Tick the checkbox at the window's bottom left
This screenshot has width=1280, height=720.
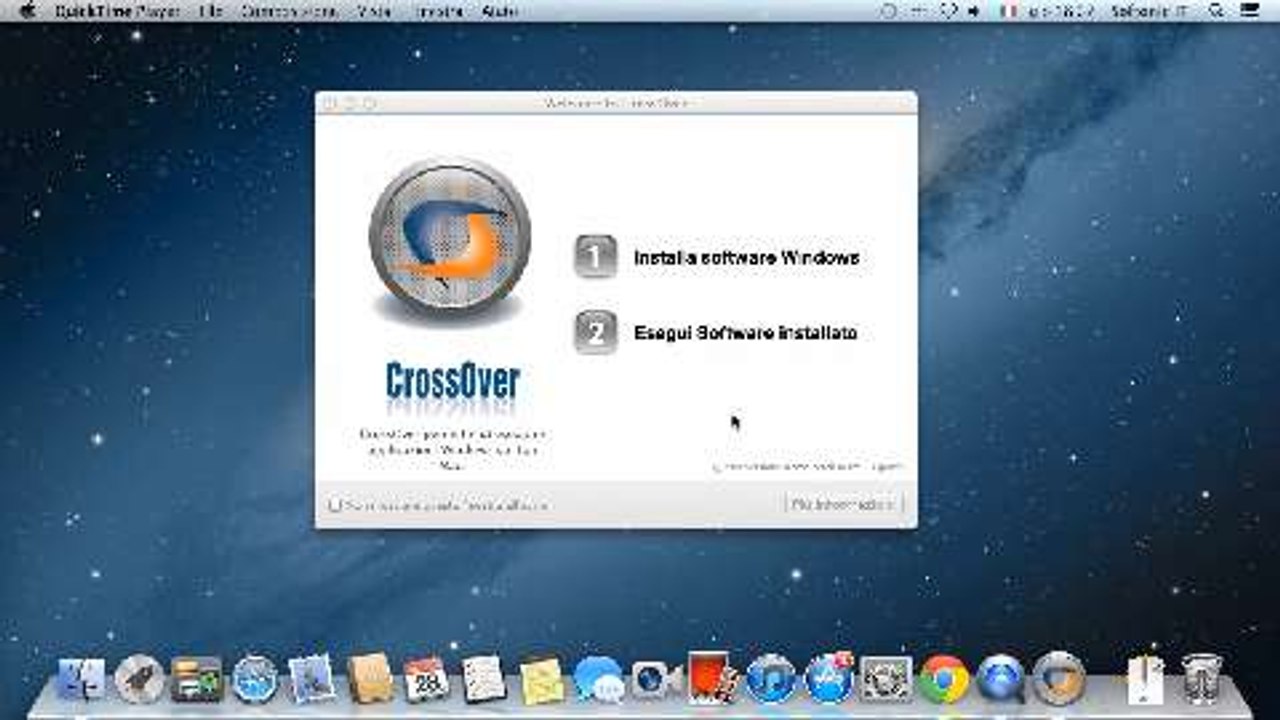pos(335,505)
